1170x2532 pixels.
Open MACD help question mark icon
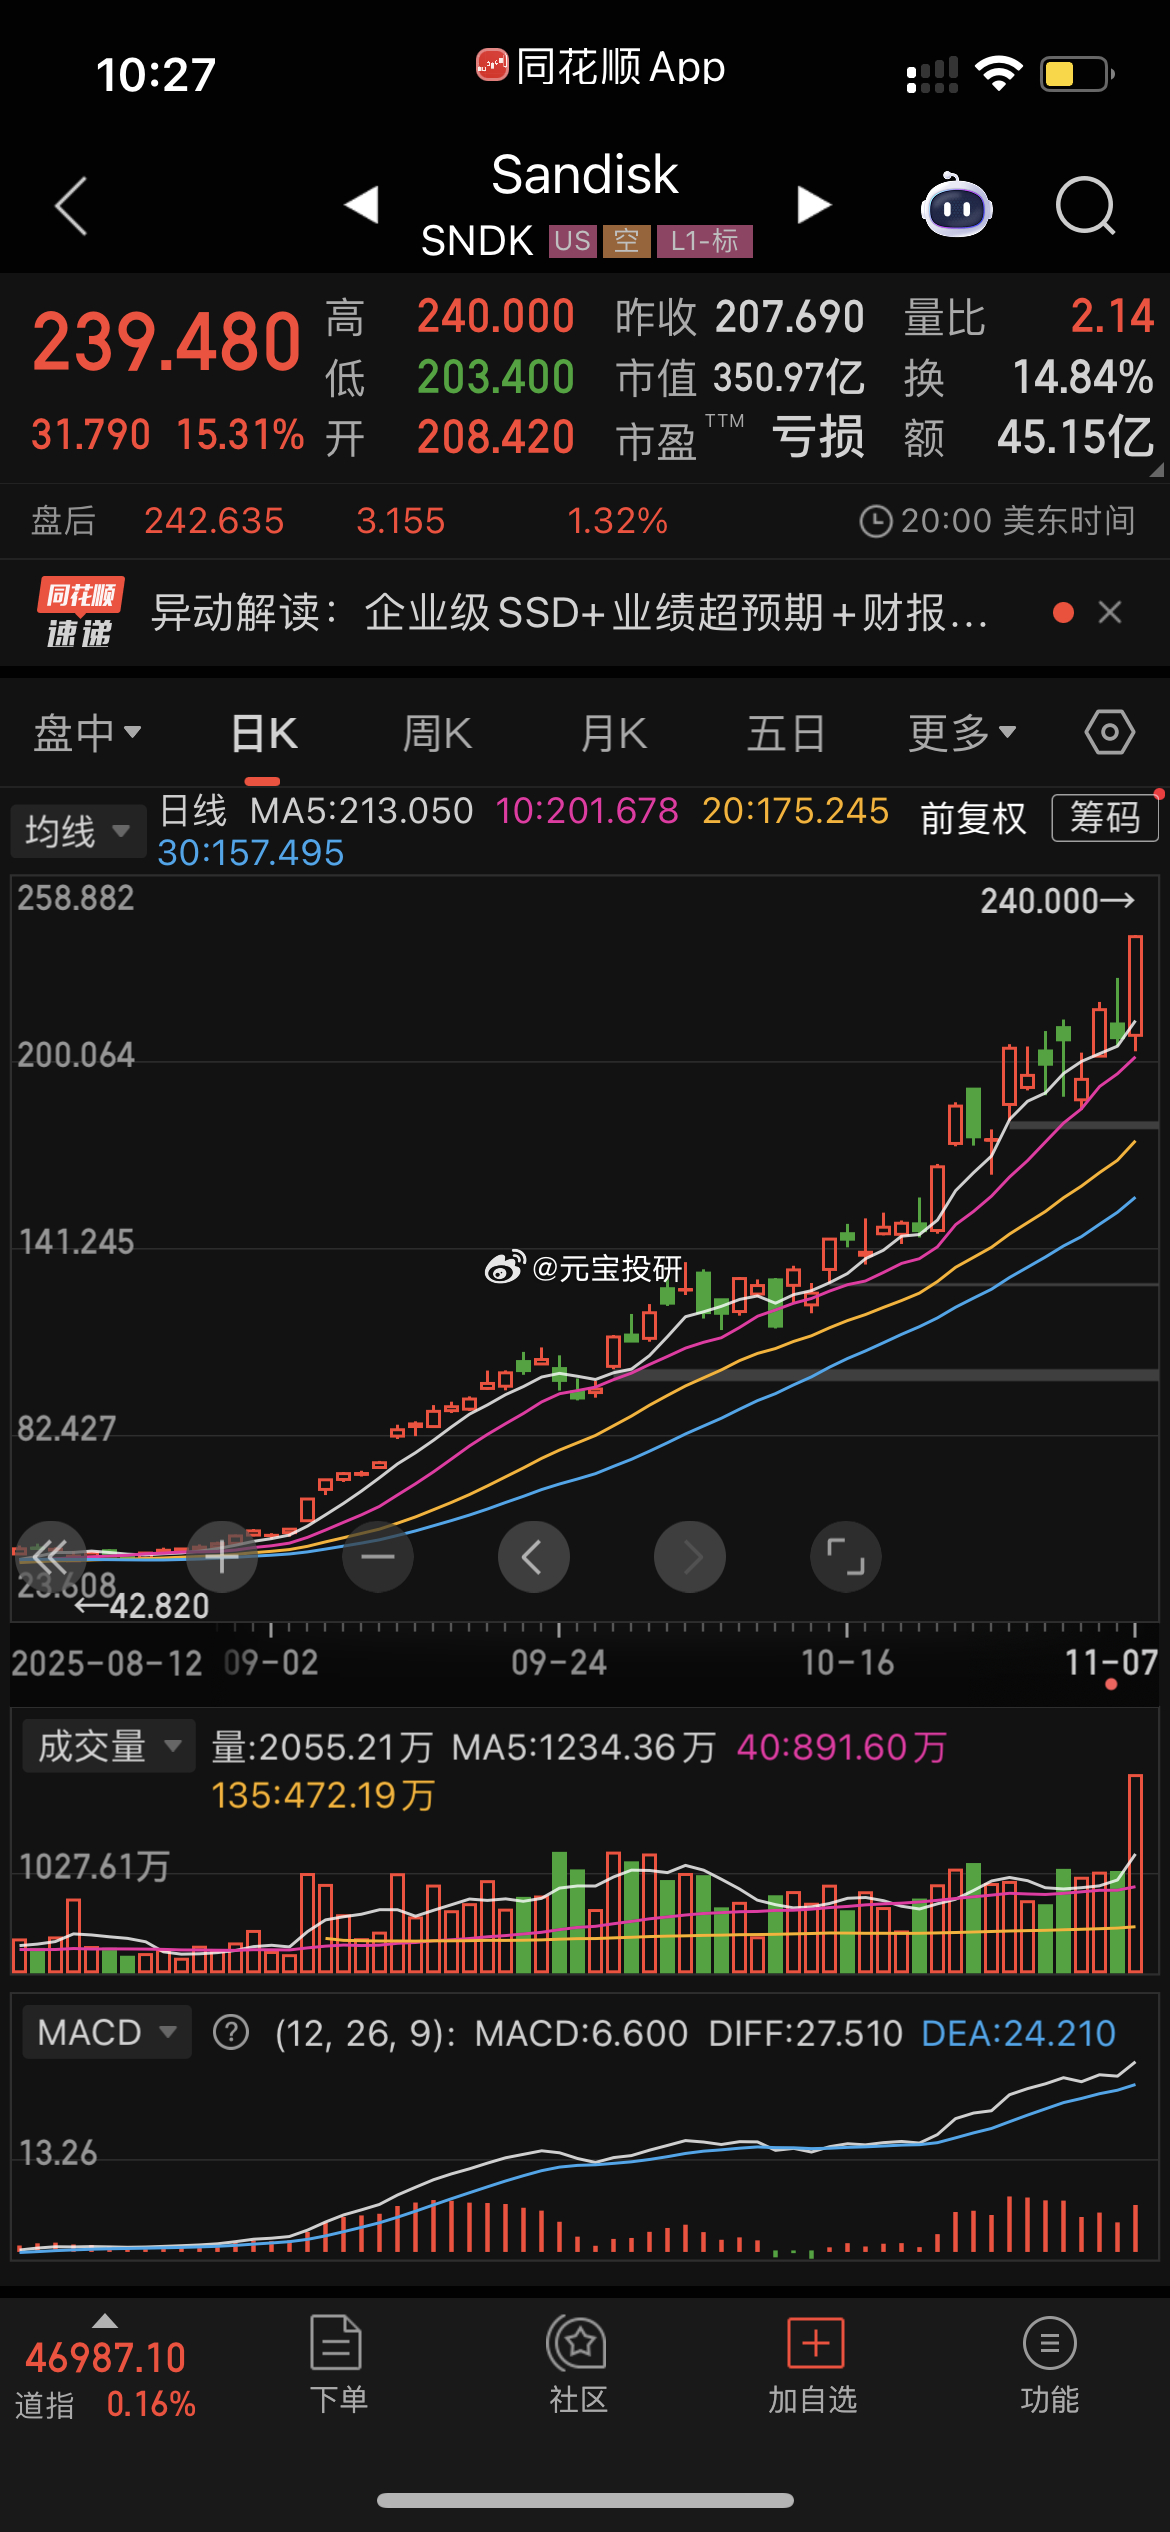click(231, 2033)
